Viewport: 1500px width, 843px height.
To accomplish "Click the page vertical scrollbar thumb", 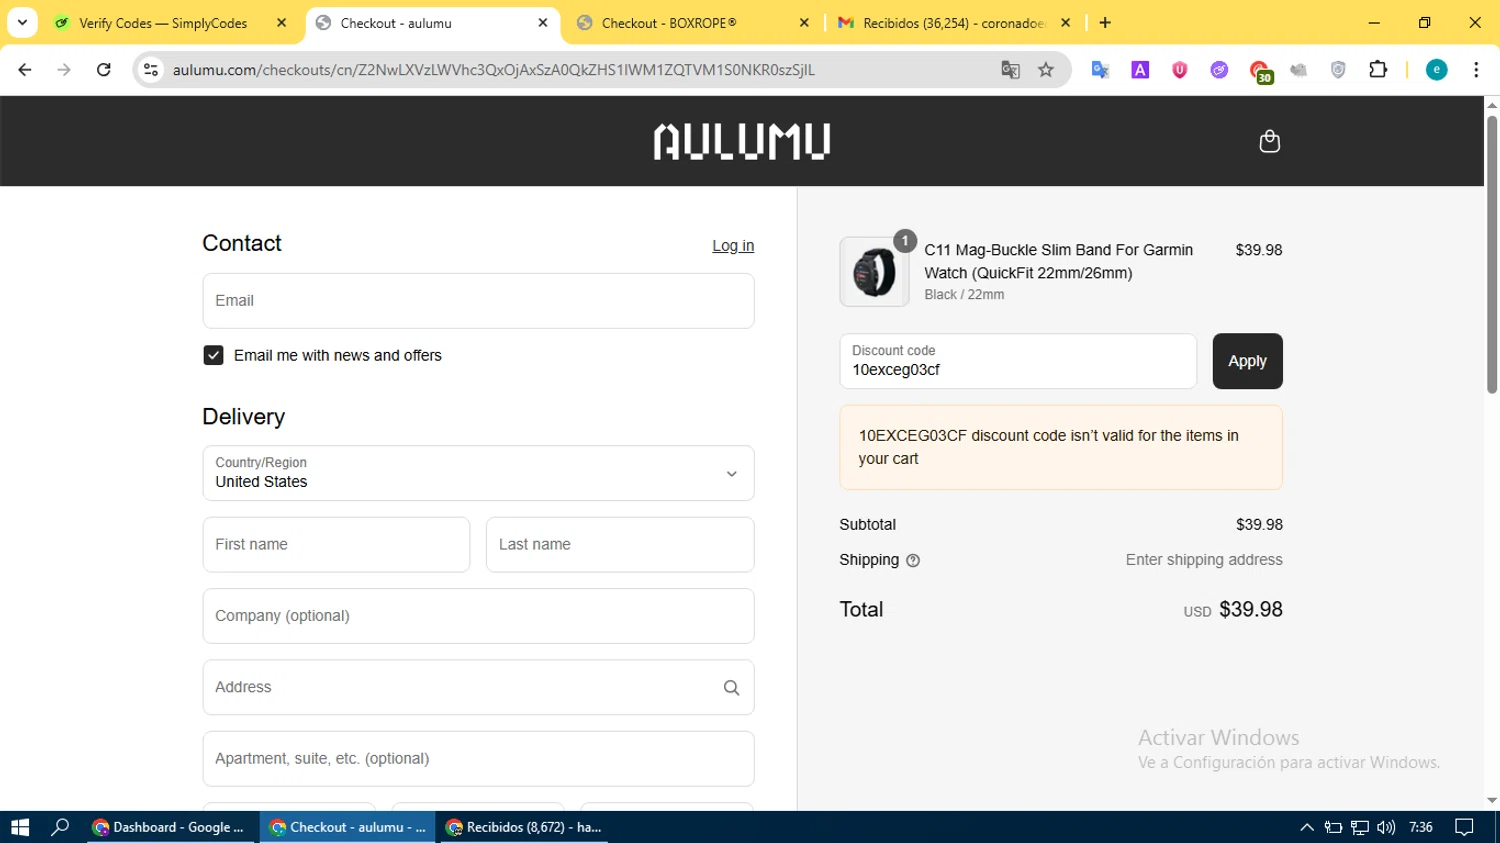I will (1492, 254).
